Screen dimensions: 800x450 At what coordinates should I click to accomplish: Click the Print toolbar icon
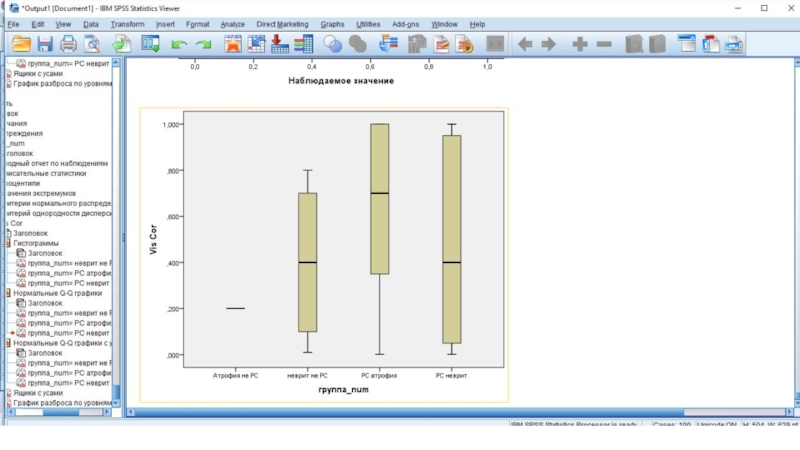point(68,44)
